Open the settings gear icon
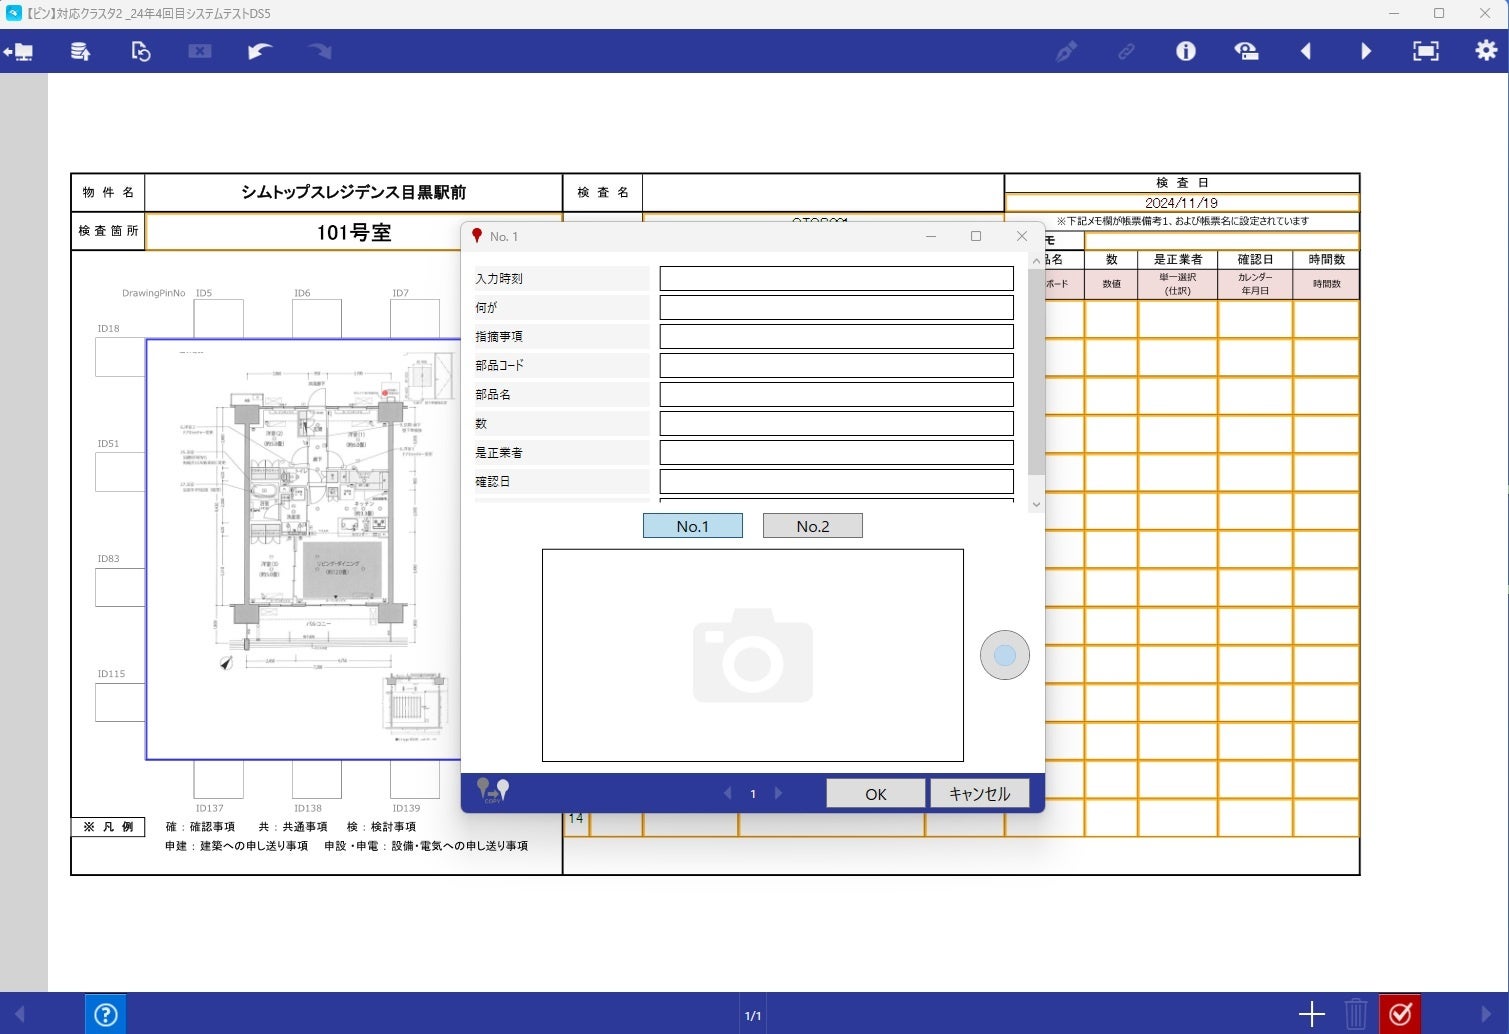This screenshot has height=1034, width=1509. pyautogui.click(x=1486, y=51)
